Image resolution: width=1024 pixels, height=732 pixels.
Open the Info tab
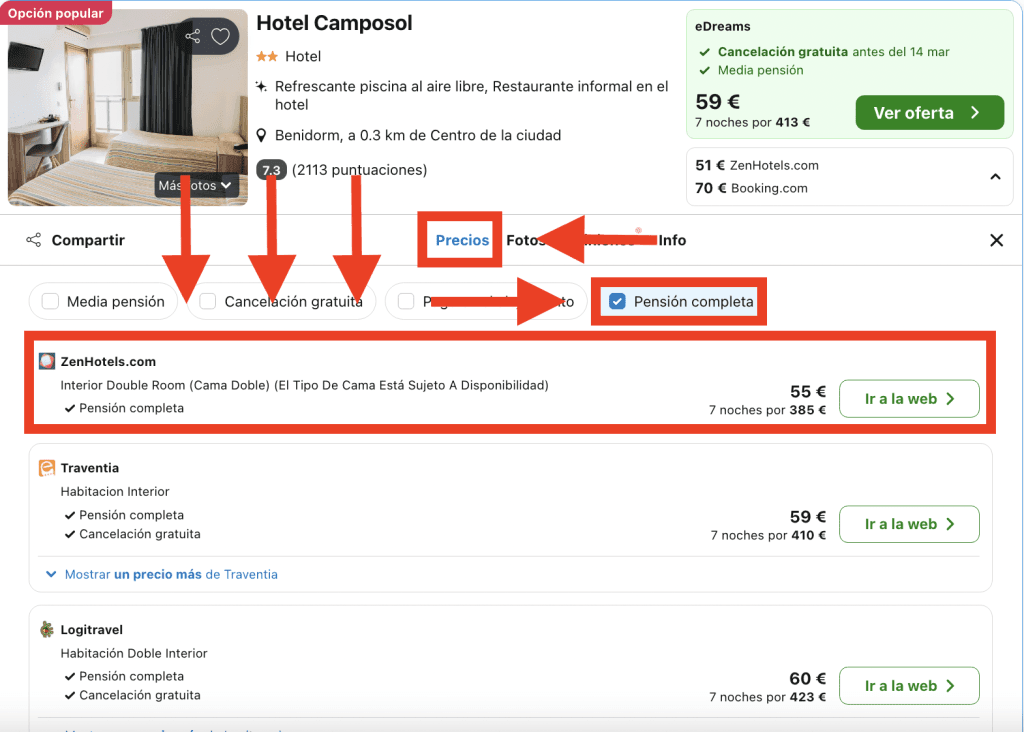[x=672, y=240]
